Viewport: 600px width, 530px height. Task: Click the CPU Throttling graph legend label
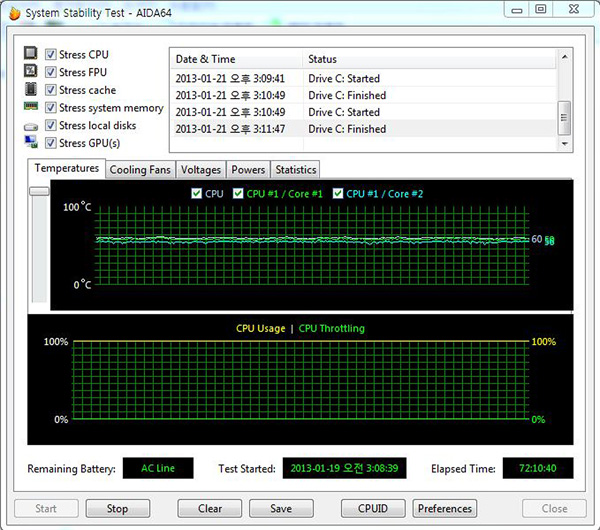pyautogui.click(x=331, y=328)
